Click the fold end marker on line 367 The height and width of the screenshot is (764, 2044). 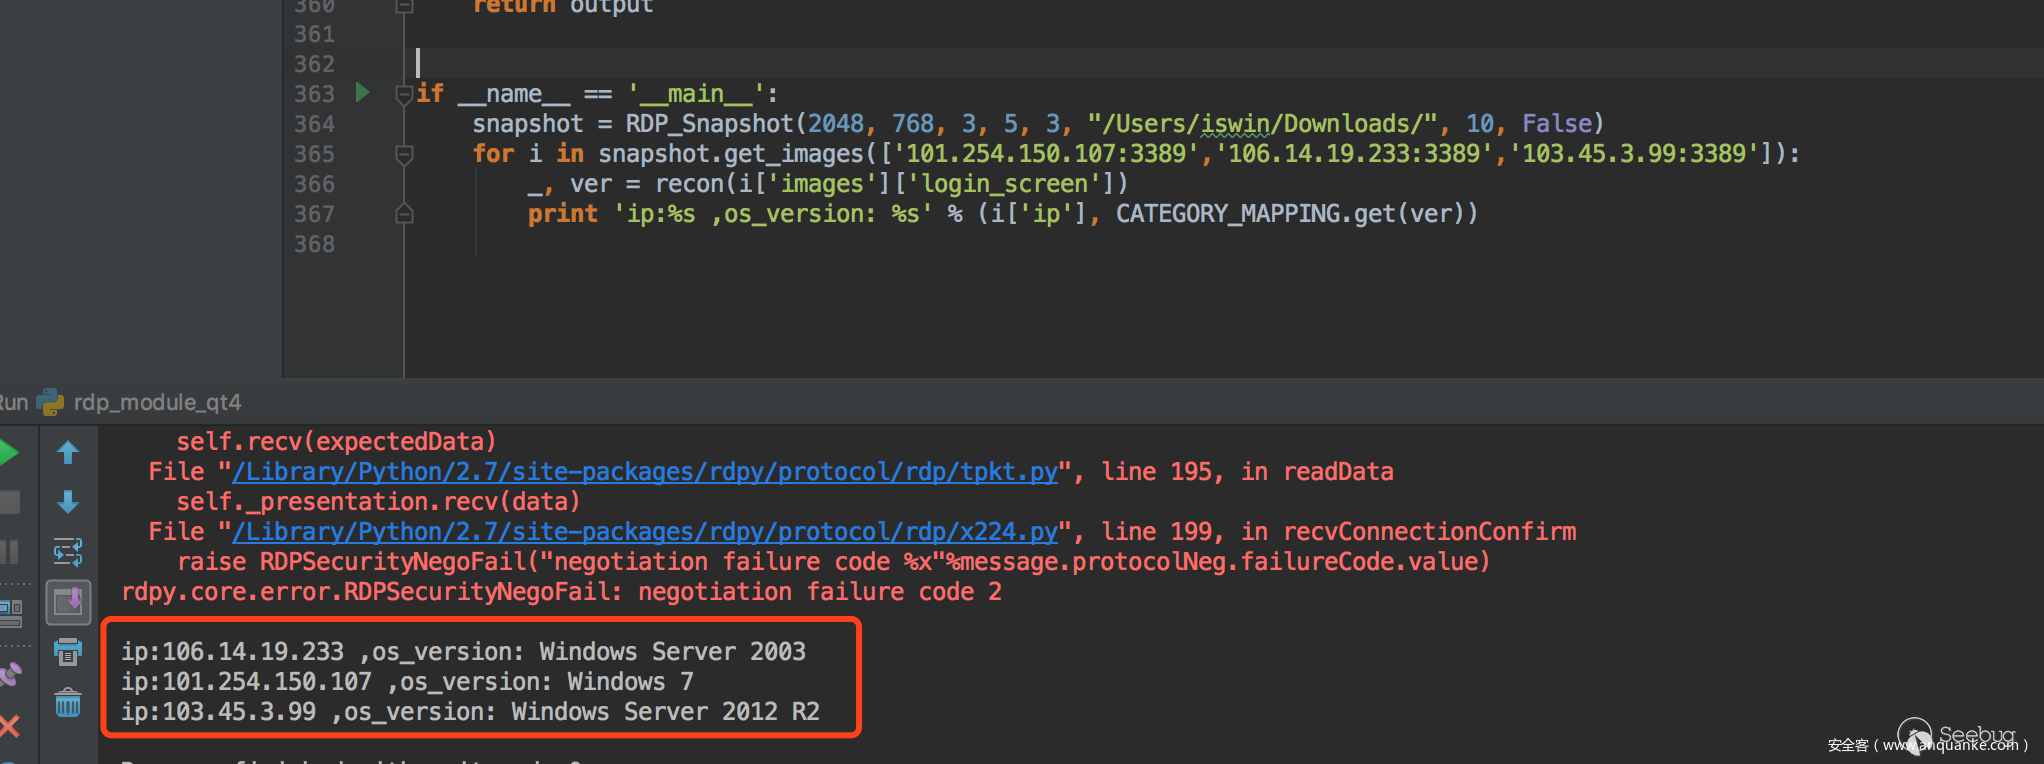pos(404,214)
